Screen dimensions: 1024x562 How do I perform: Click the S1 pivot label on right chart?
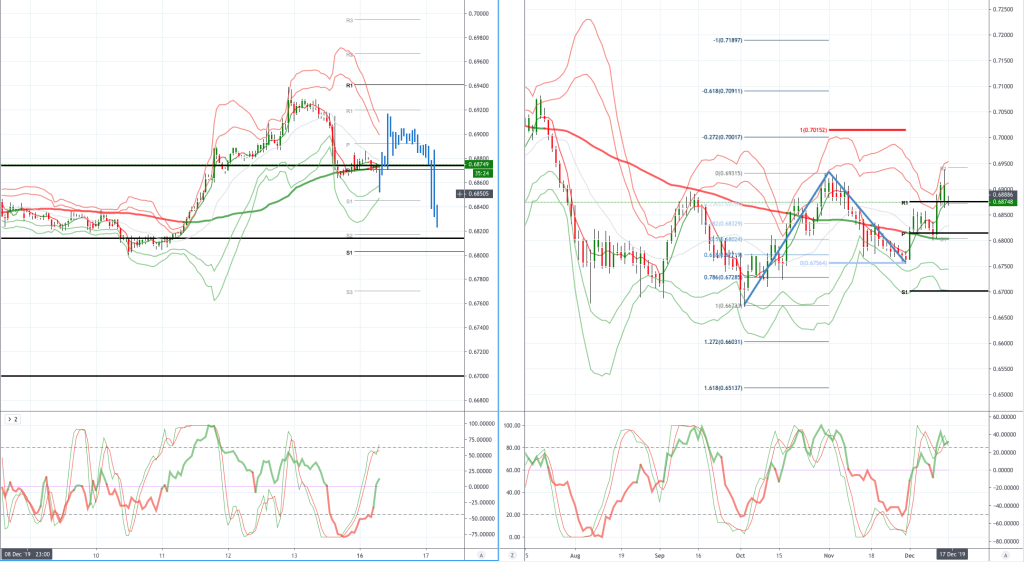coord(904,292)
